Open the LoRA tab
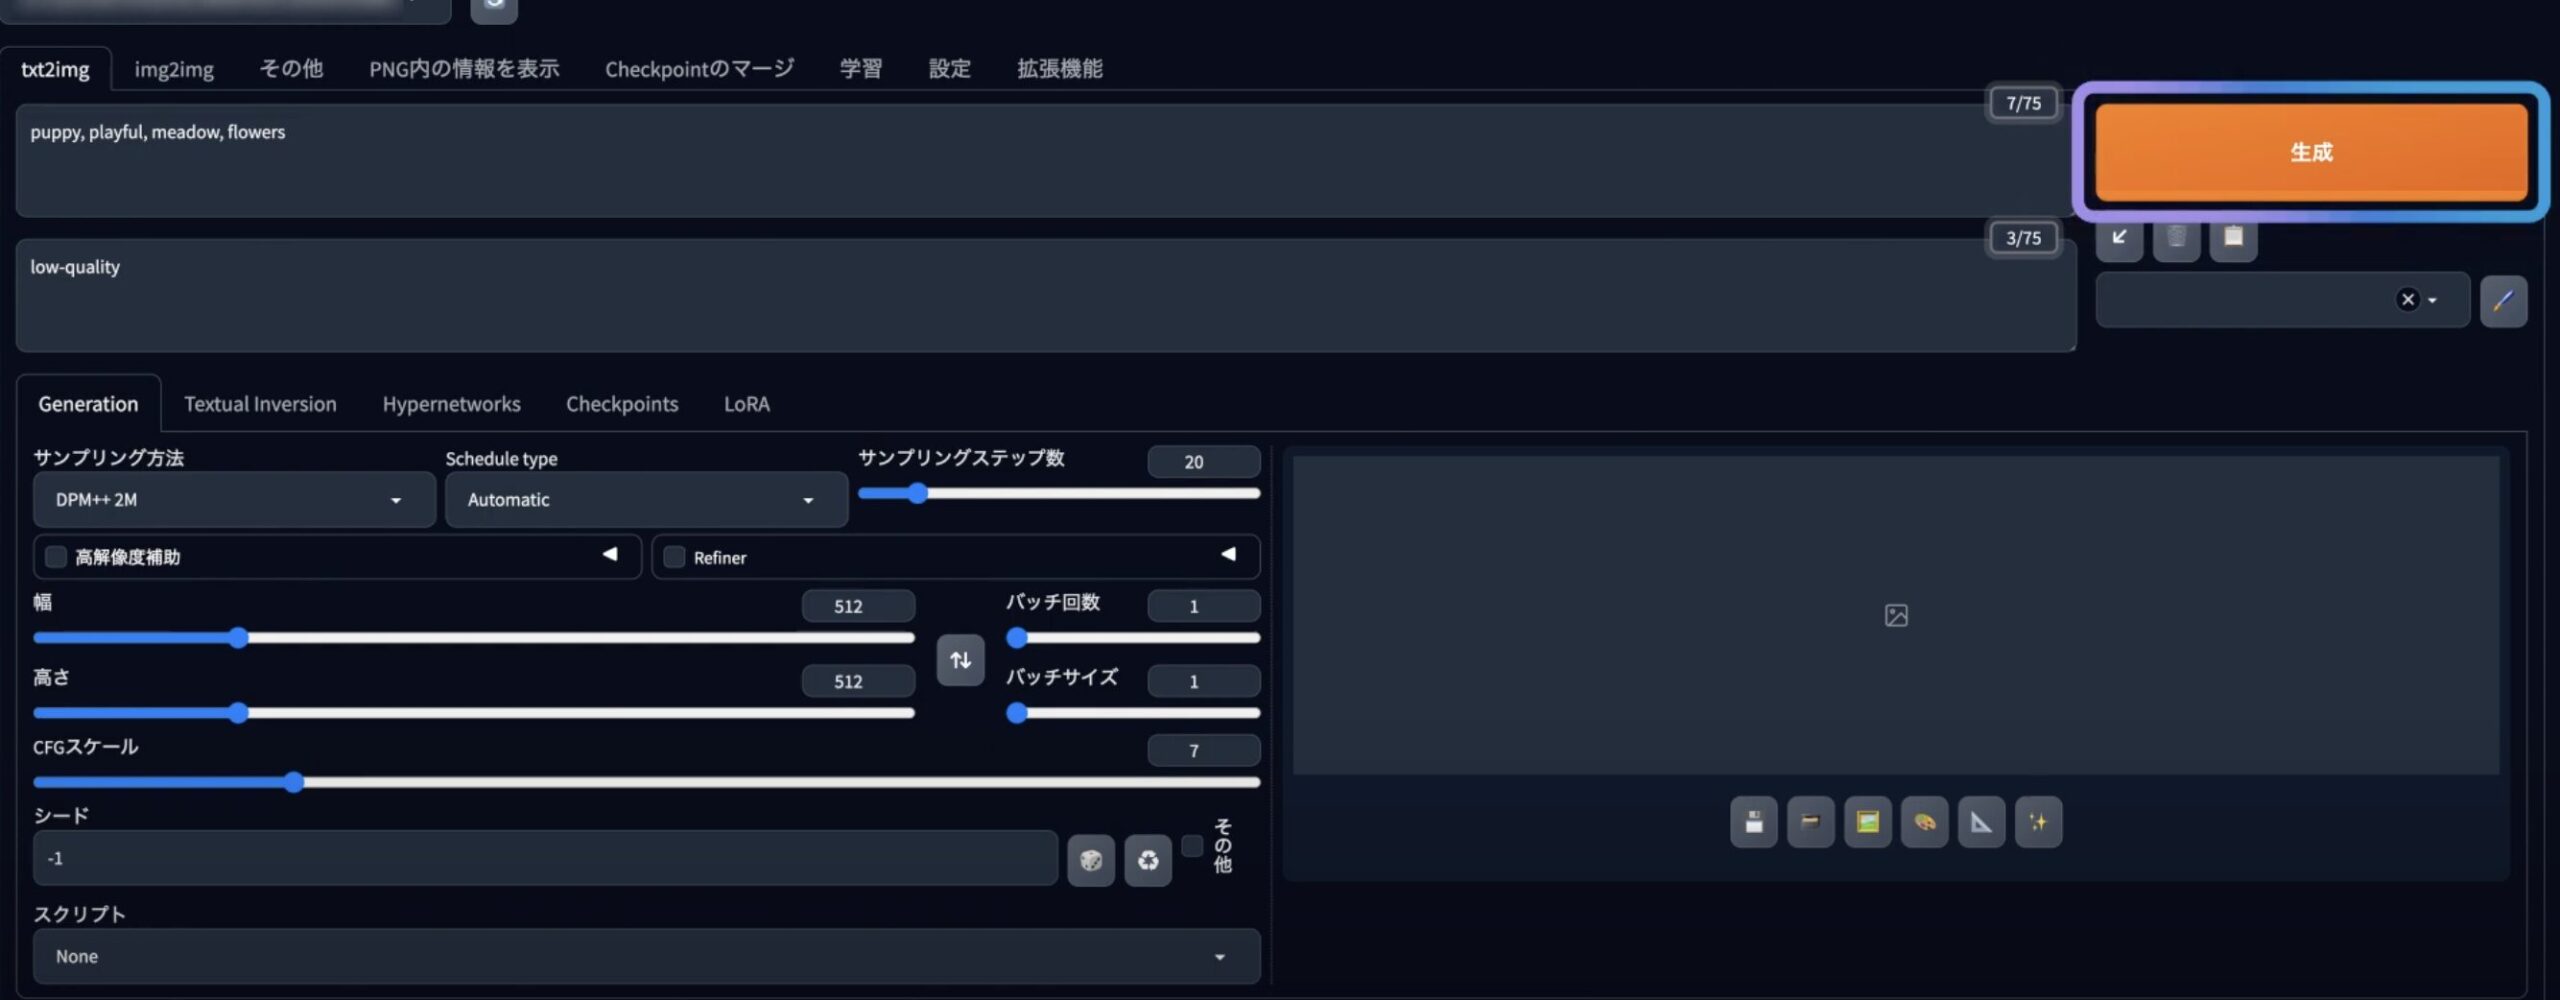This screenshot has width=2560, height=1000. (x=747, y=404)
